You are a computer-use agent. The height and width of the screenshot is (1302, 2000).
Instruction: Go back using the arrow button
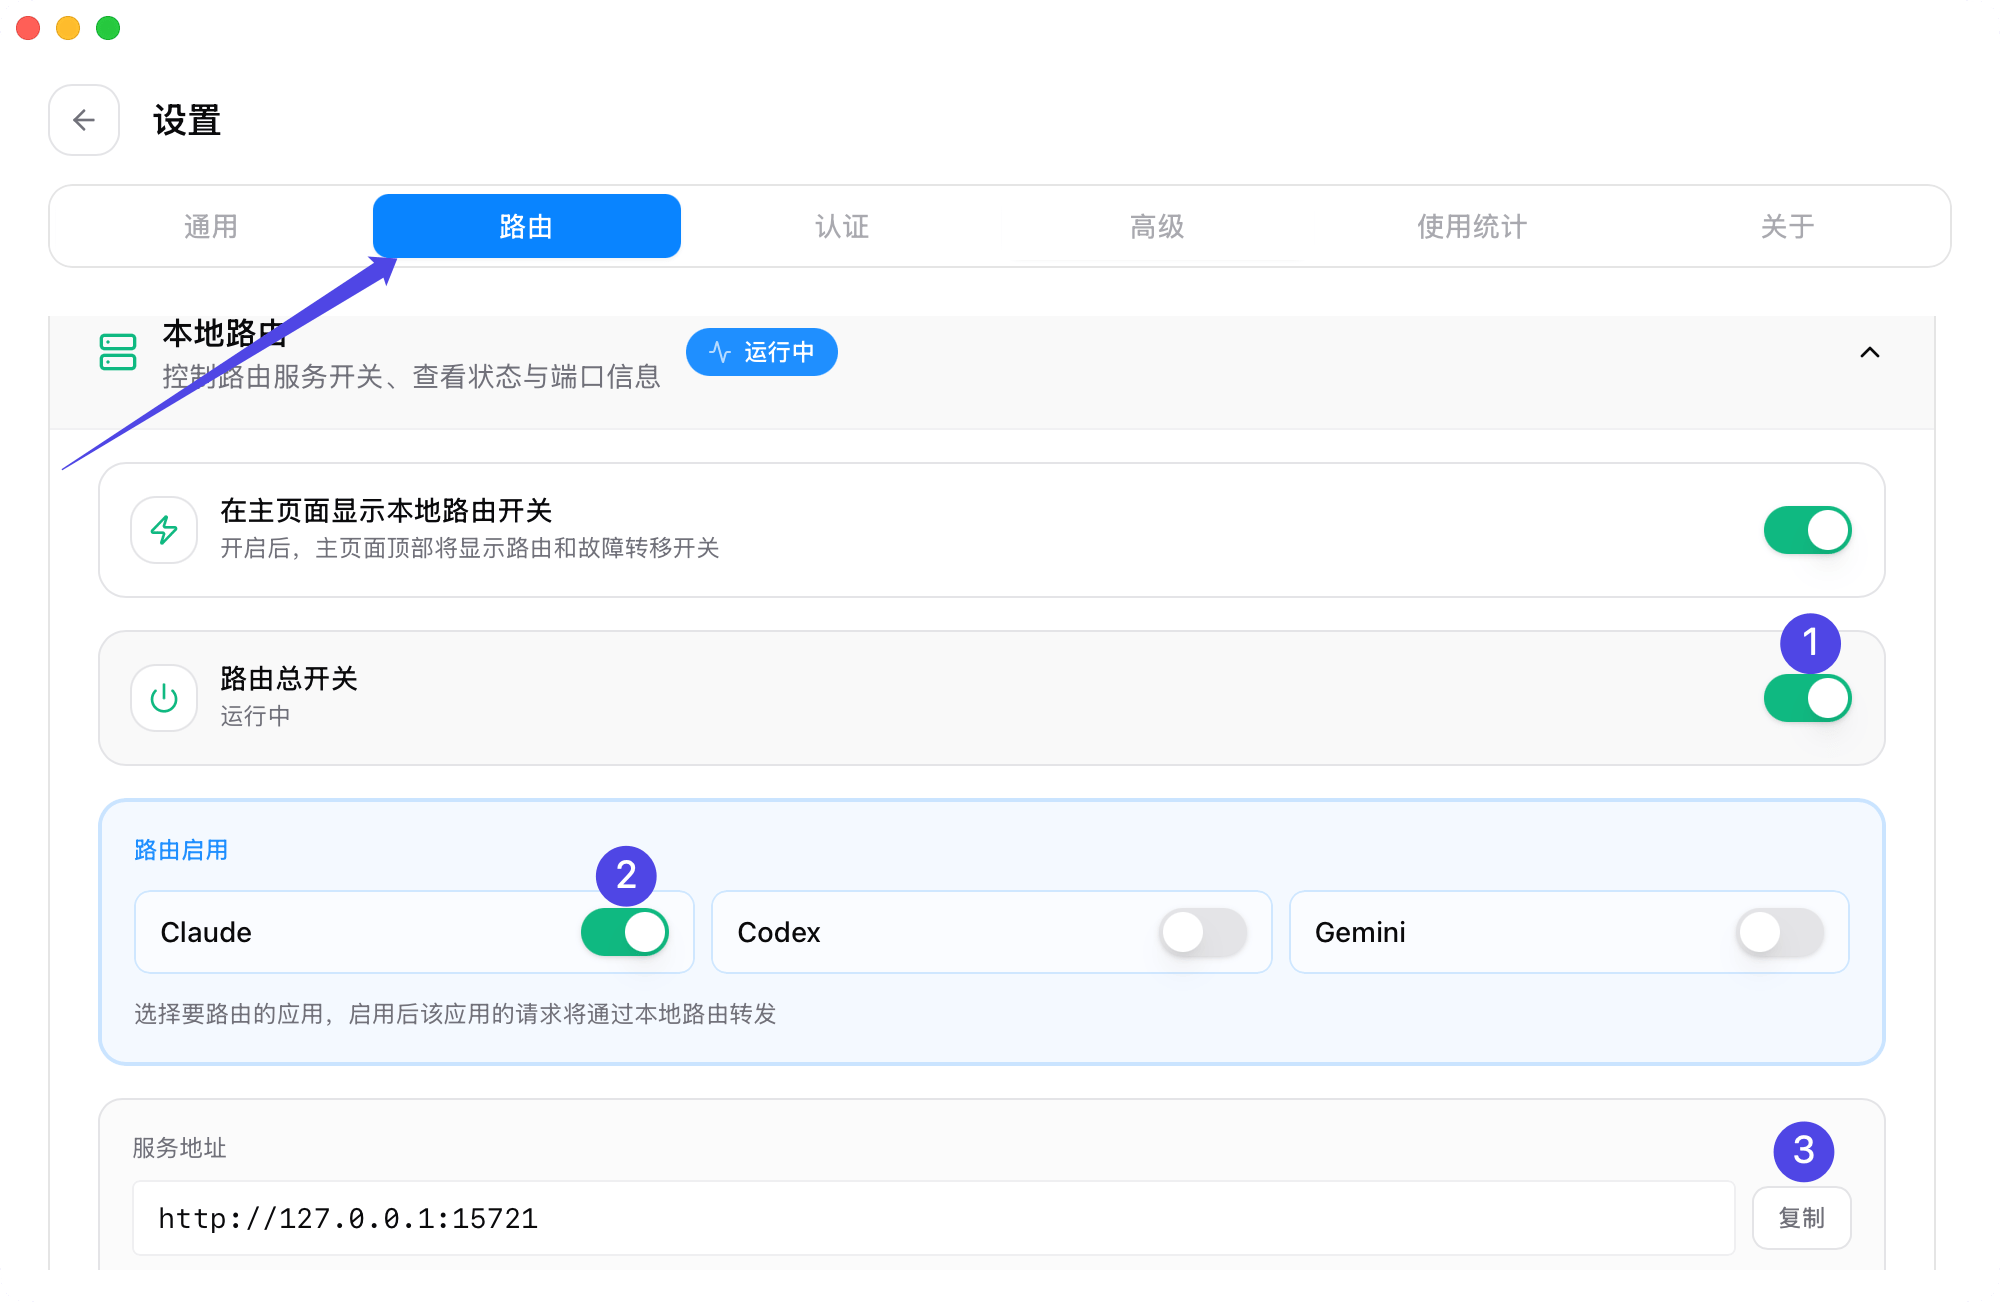tap(84, 120)
